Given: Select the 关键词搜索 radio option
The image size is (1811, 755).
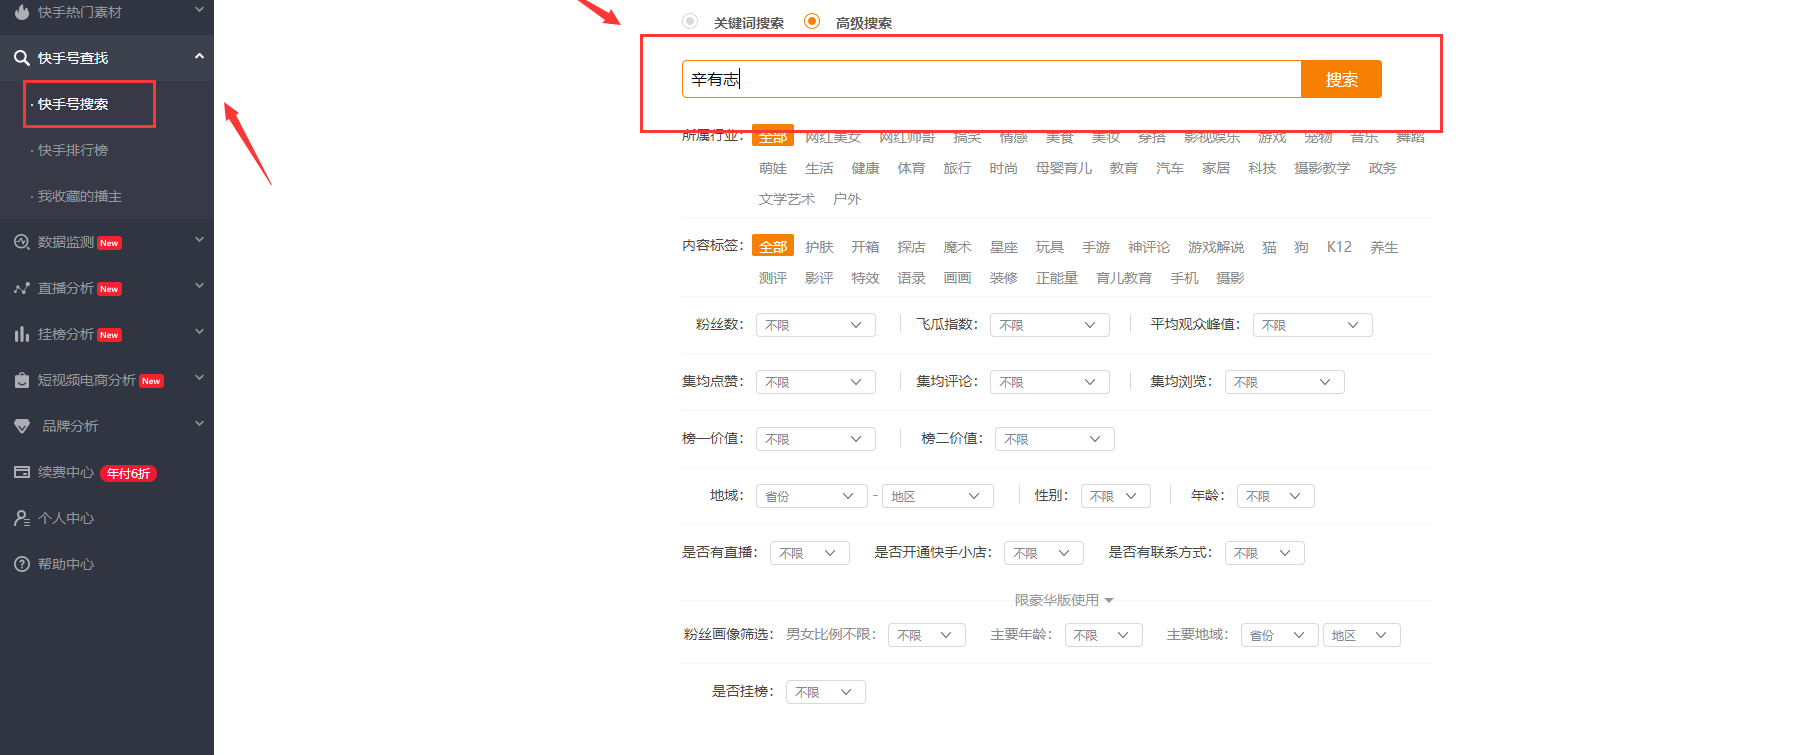Looking at the screenshot, I should click(x=690, y=21).
